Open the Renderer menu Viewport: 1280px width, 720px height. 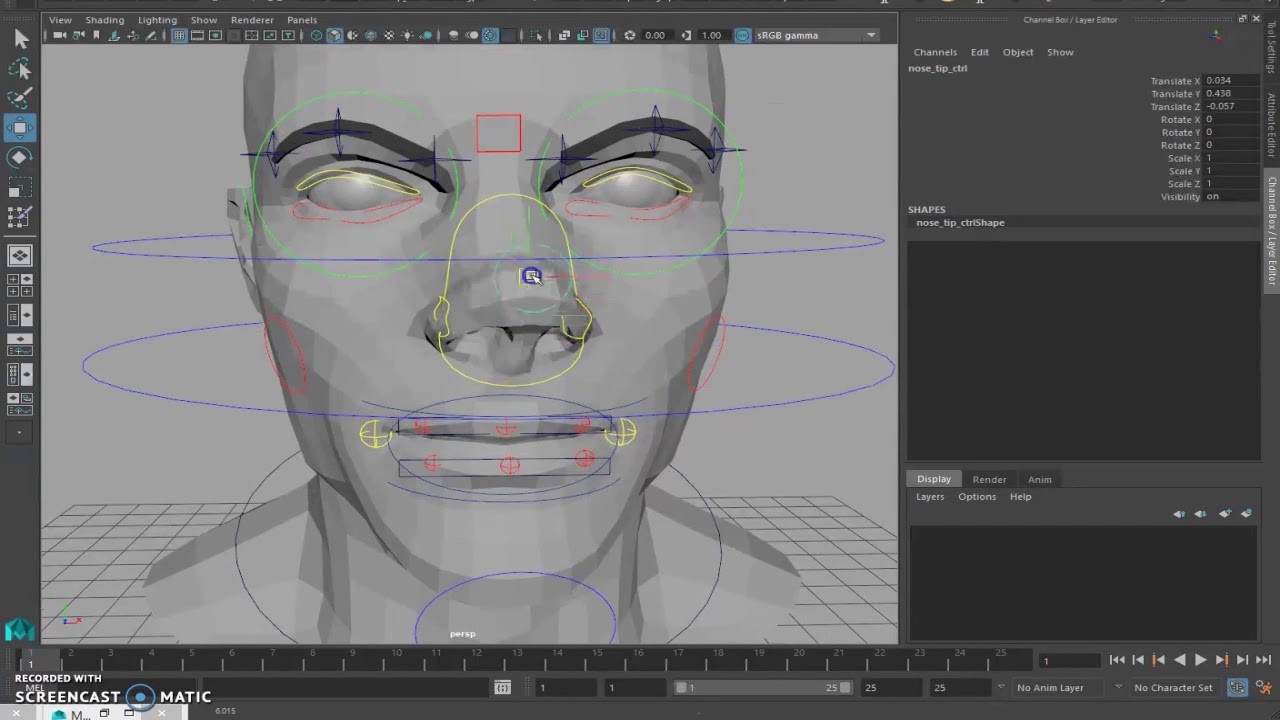tap(252, 19)
